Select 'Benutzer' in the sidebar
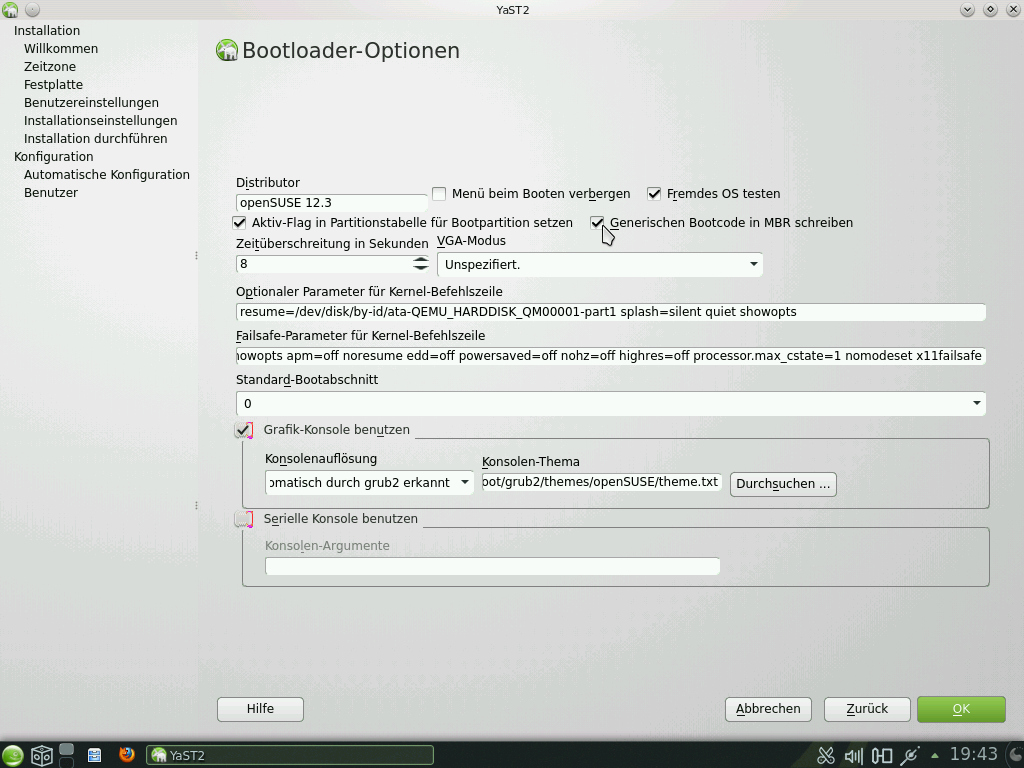 (51, 193)
